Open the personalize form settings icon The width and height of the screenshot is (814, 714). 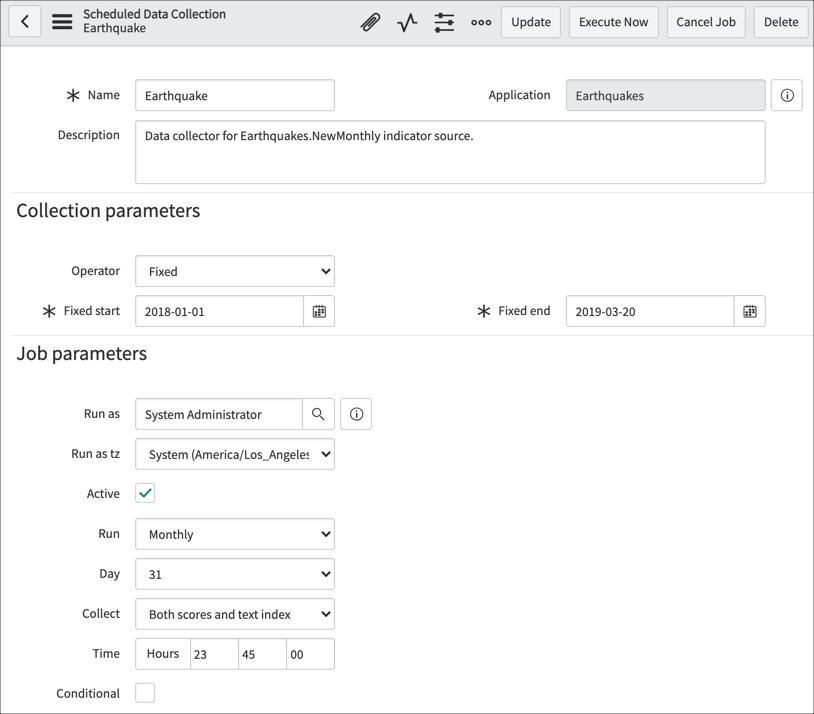(444, 21)
